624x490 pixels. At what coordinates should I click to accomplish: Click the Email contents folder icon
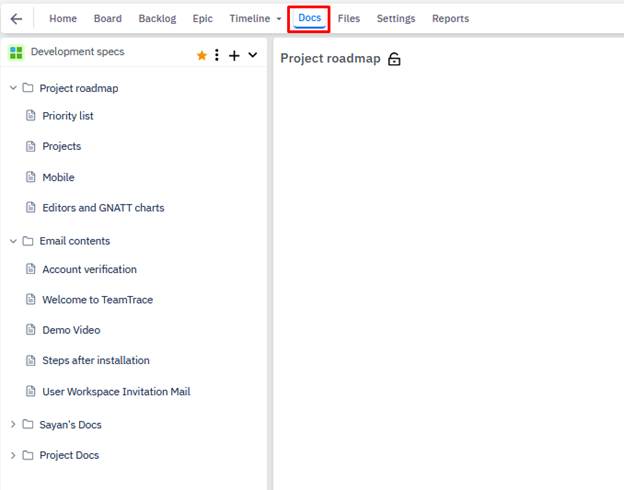click(x=28, y=241)
